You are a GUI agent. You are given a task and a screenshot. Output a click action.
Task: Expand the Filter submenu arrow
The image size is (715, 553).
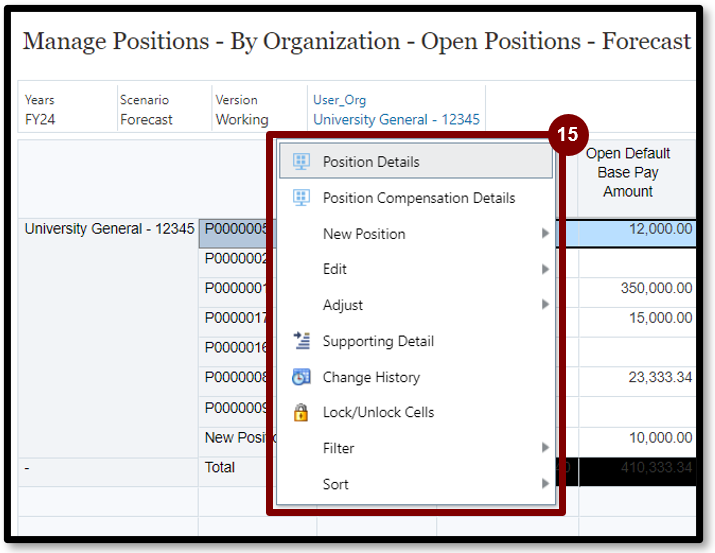(545, 448)
